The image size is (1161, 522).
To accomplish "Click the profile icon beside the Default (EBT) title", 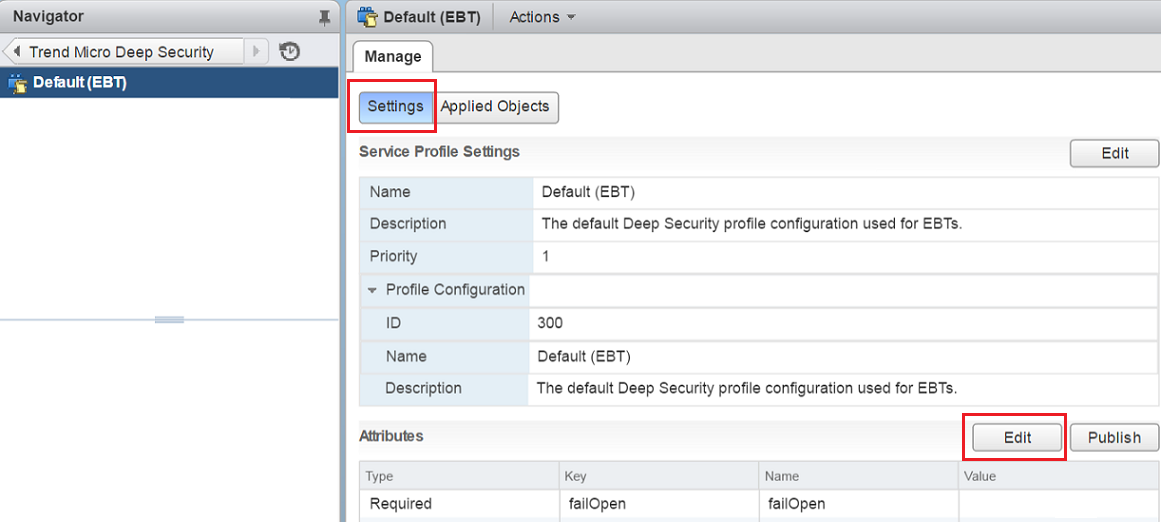I will click(367, 17).
